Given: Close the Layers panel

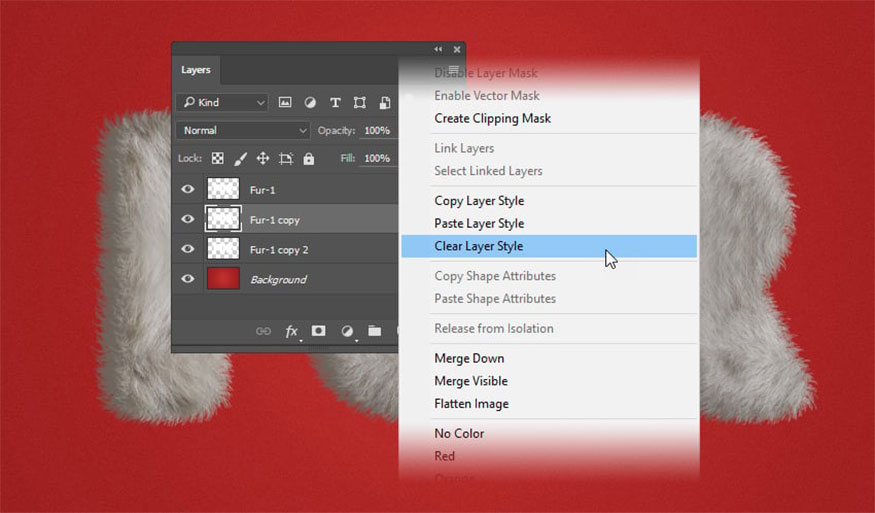Looking at the screenshot, I should tap(457, 49).
